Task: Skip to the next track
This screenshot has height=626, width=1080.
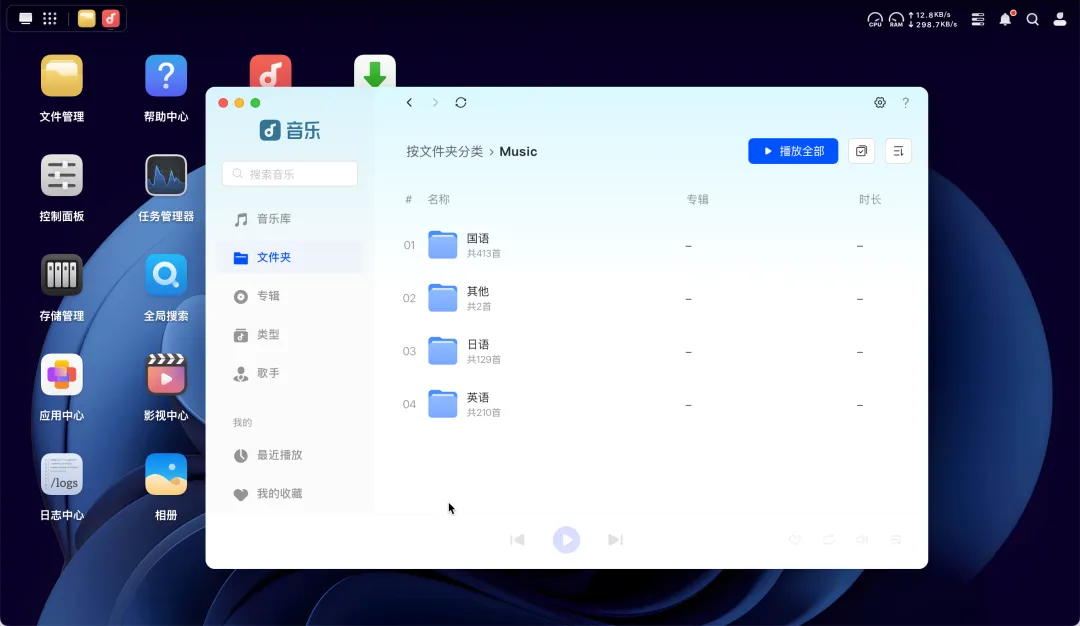Action: click(x=615, y=540)
